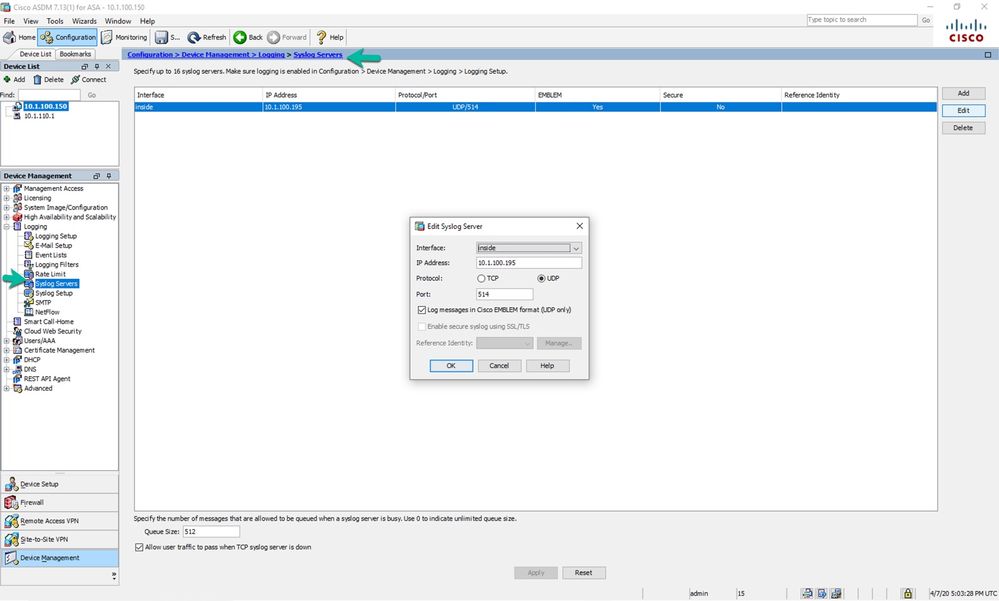Open the NetFlow tree node

click(47, 313)
